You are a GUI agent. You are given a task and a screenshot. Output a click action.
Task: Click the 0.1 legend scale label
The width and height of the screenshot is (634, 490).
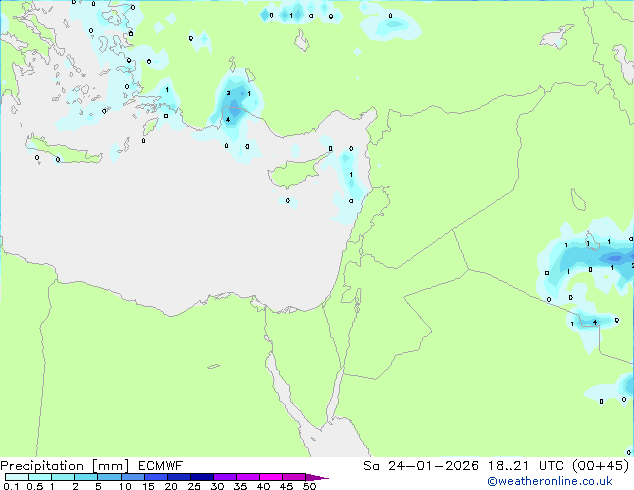(11, 486)
